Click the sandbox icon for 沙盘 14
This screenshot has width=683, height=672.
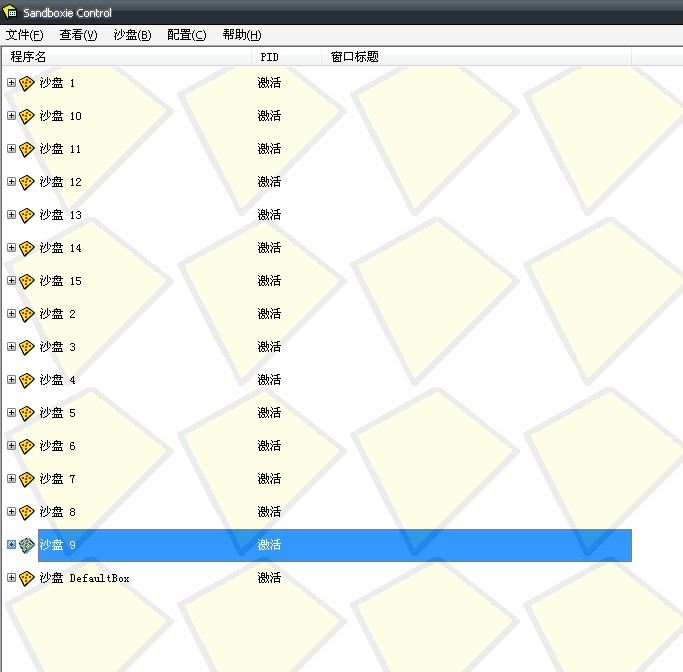point(27,248)
